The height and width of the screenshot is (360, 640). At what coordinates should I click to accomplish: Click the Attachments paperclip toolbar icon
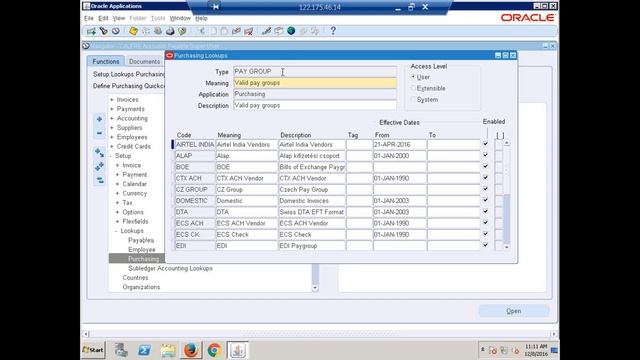pos(303,31)
